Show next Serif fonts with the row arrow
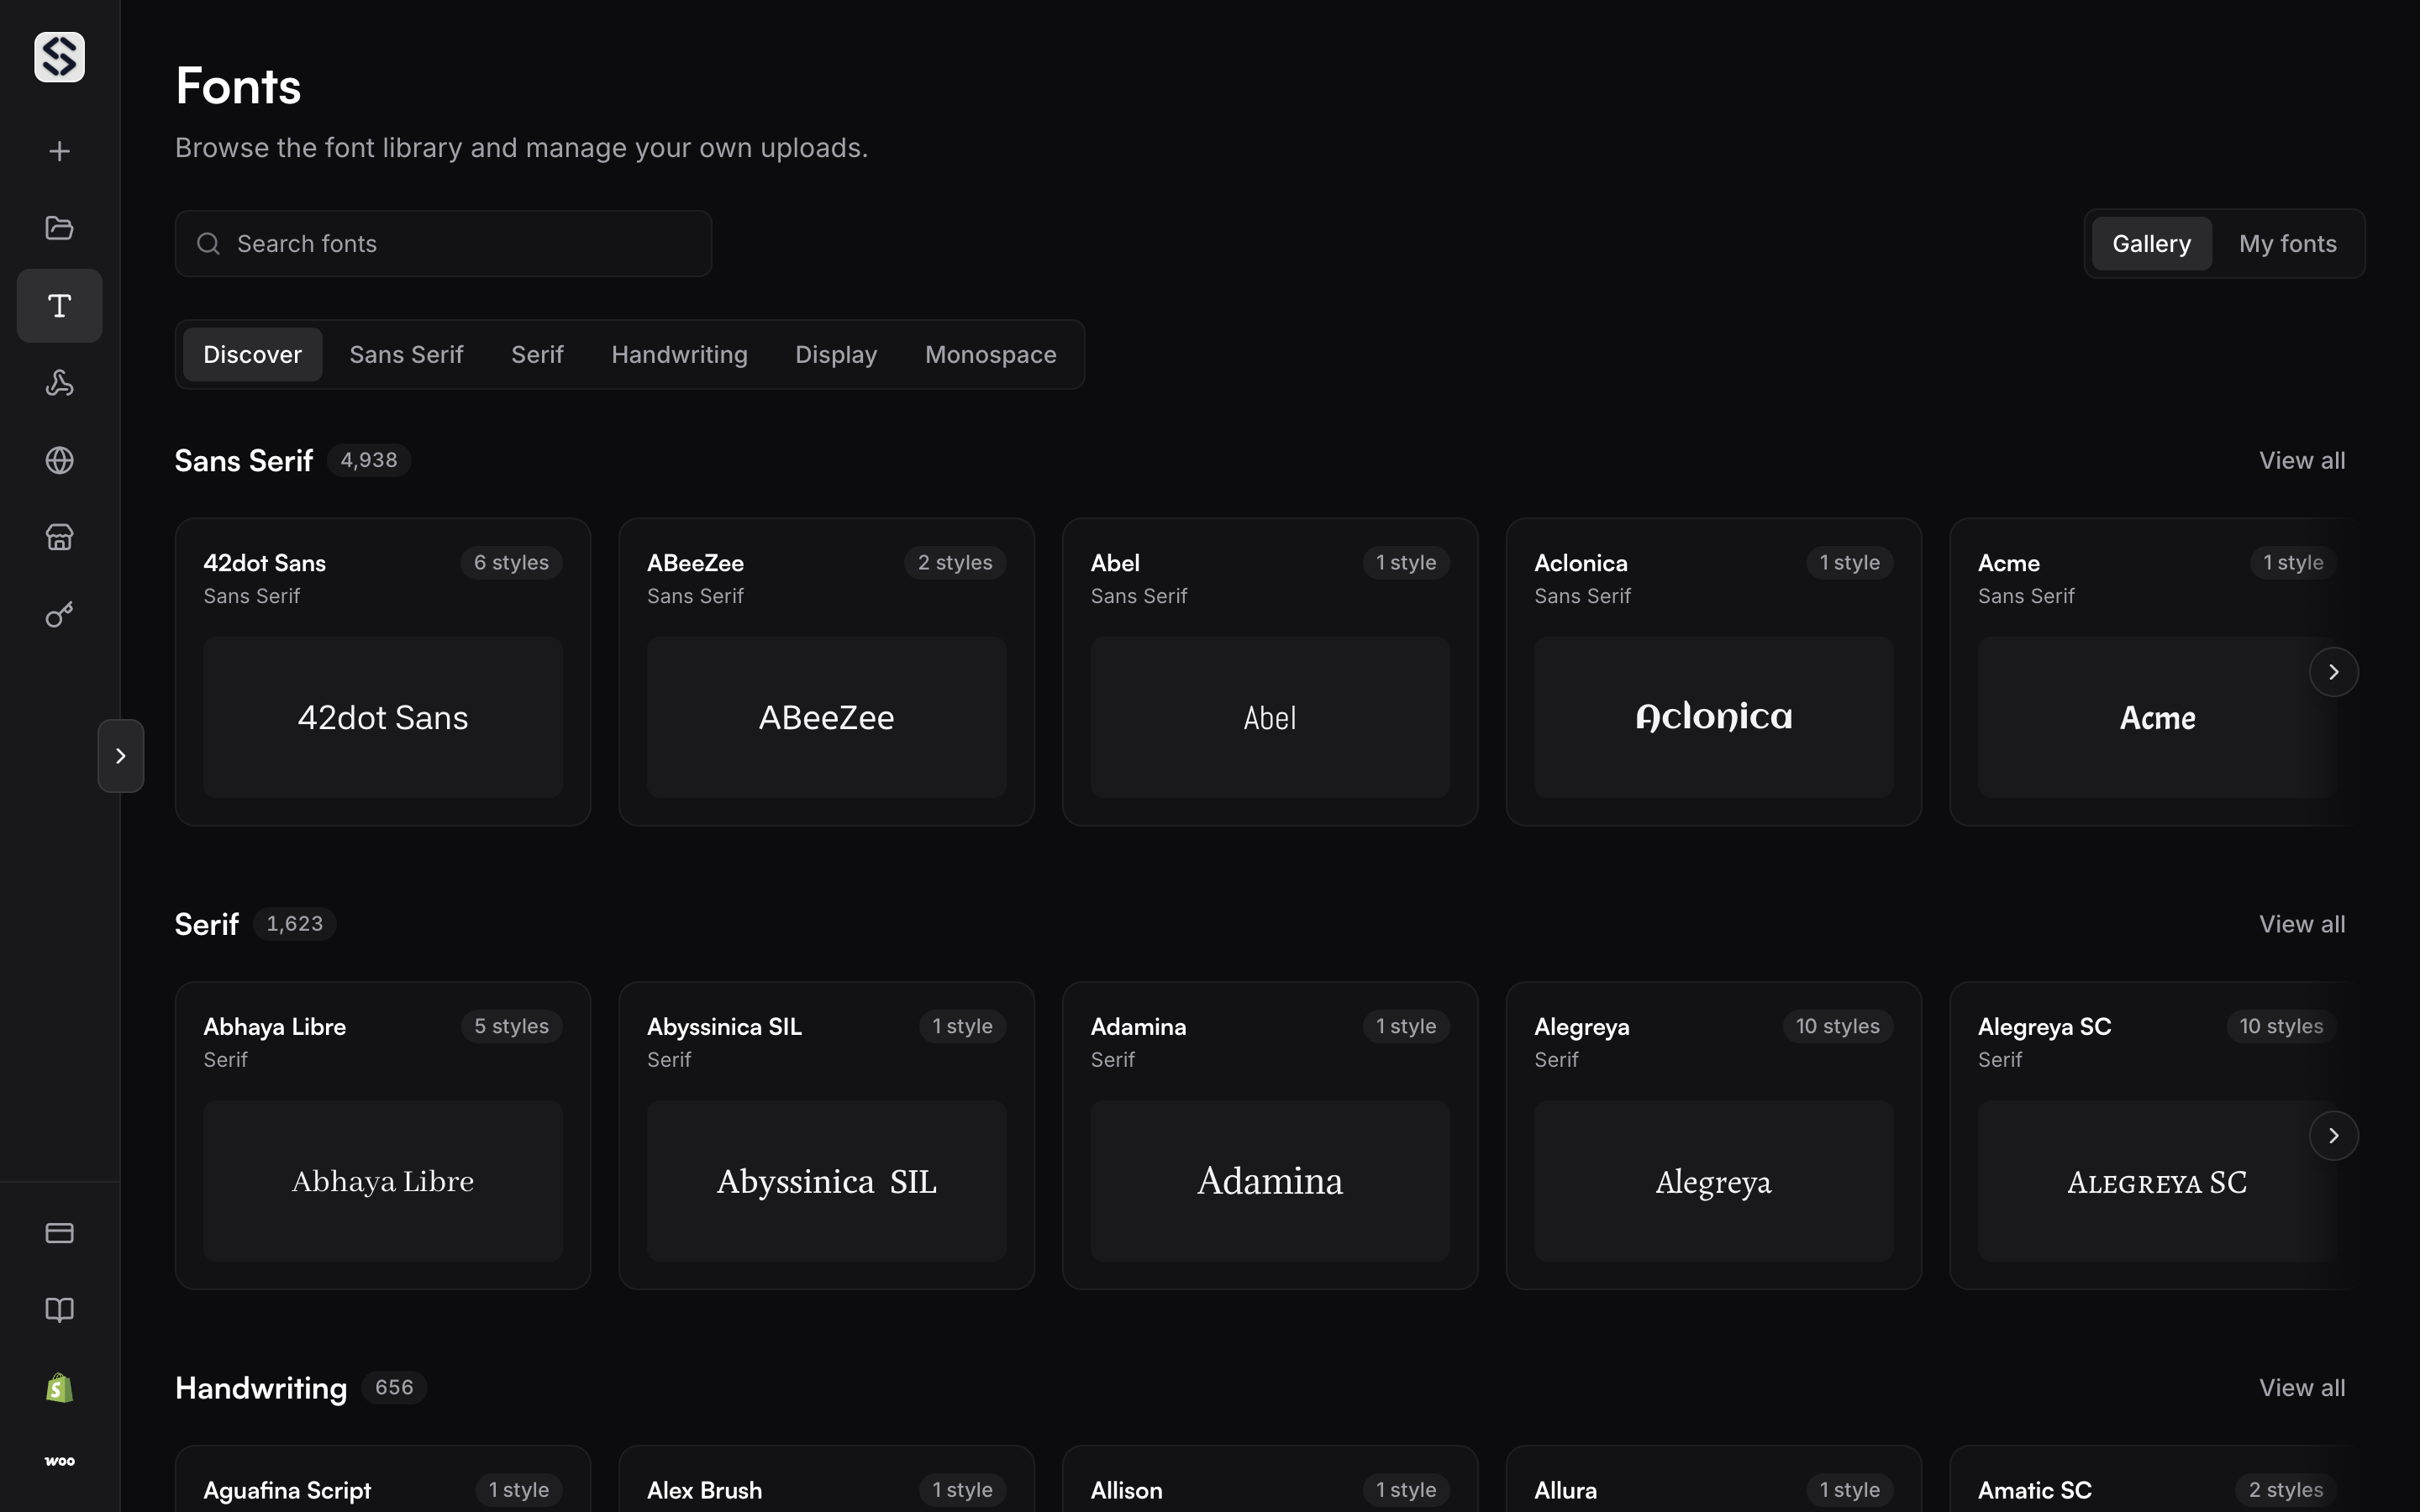Viewport: 2420px width, 1512px height. pos(2333,1136)
